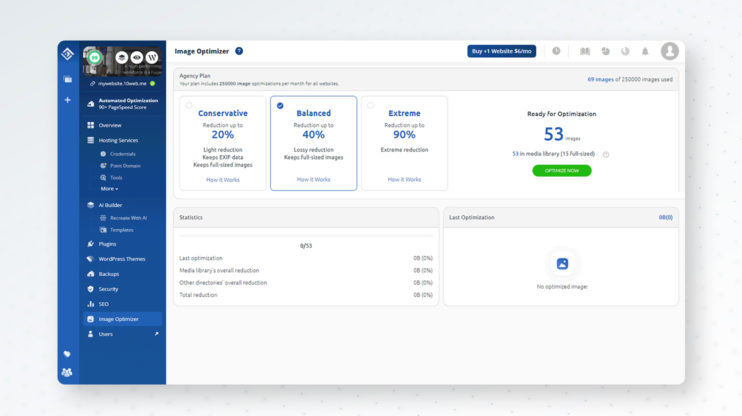Click the 69 images used link
The width and height of the screenshot is (742, 416).
[601, 80]
